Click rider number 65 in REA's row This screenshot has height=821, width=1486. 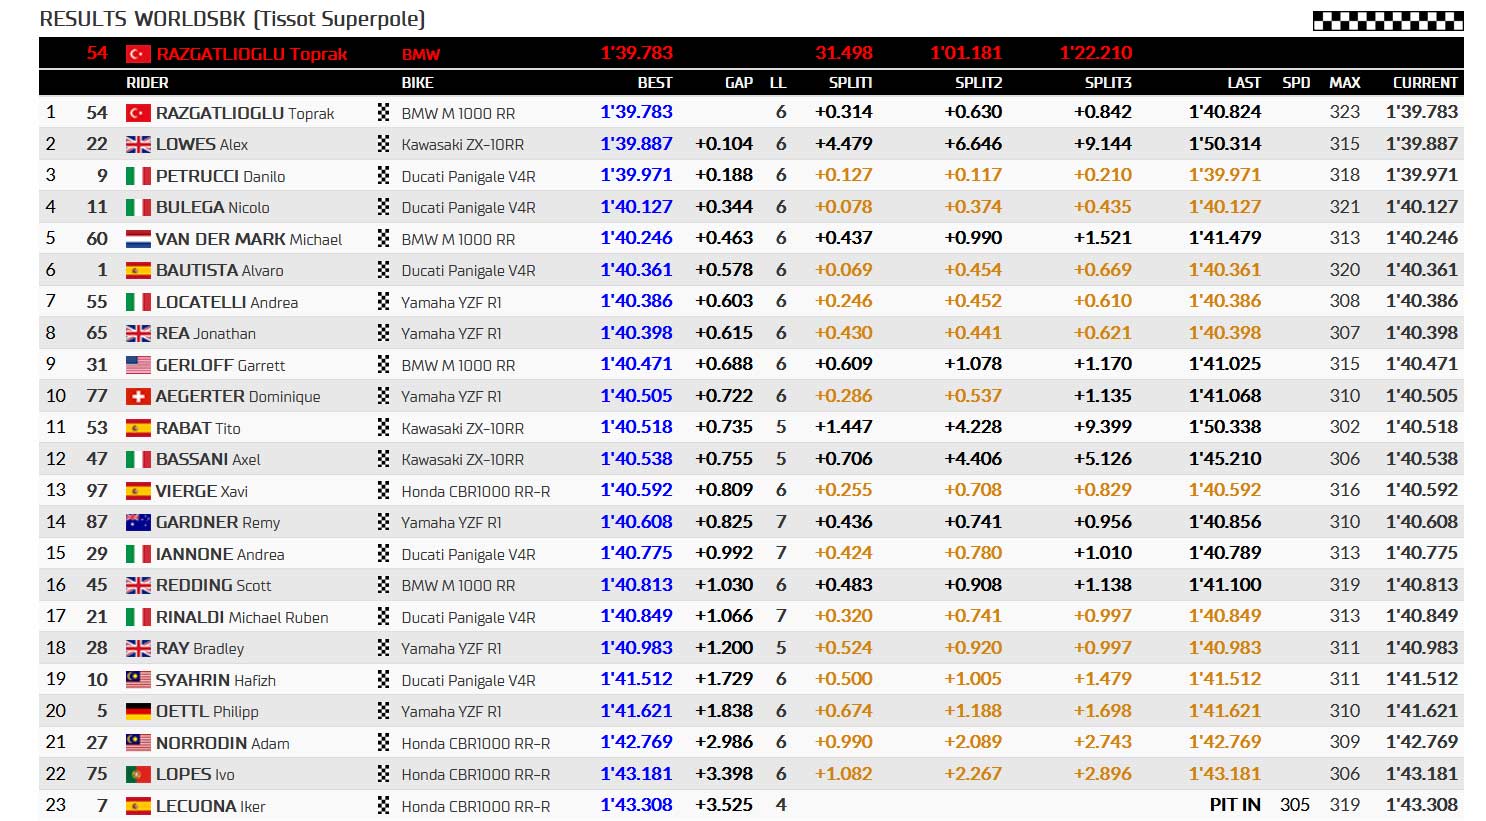[x=97, y=333]
